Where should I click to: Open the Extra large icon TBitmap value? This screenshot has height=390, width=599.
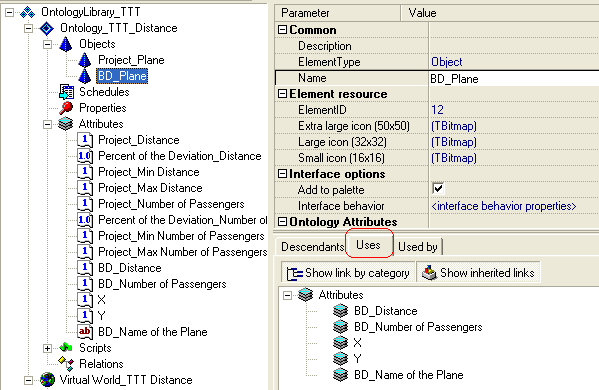(454, 126)
